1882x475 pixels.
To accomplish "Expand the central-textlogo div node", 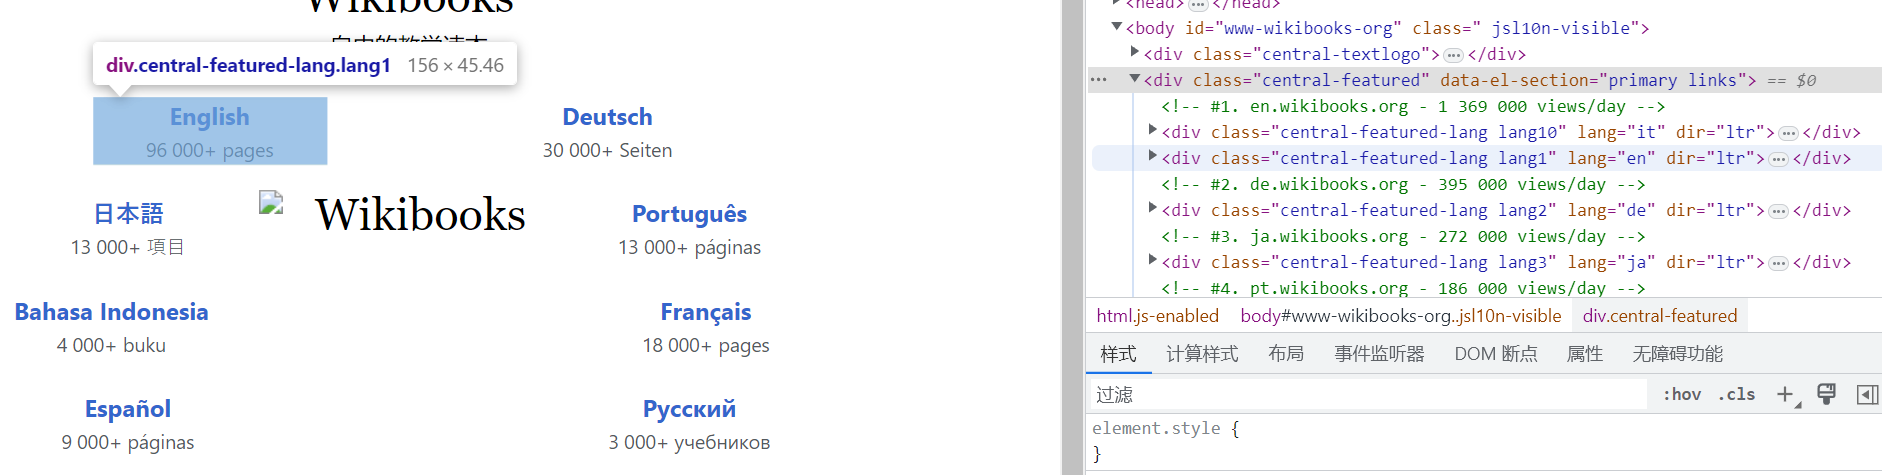I will pos(1135,52).
